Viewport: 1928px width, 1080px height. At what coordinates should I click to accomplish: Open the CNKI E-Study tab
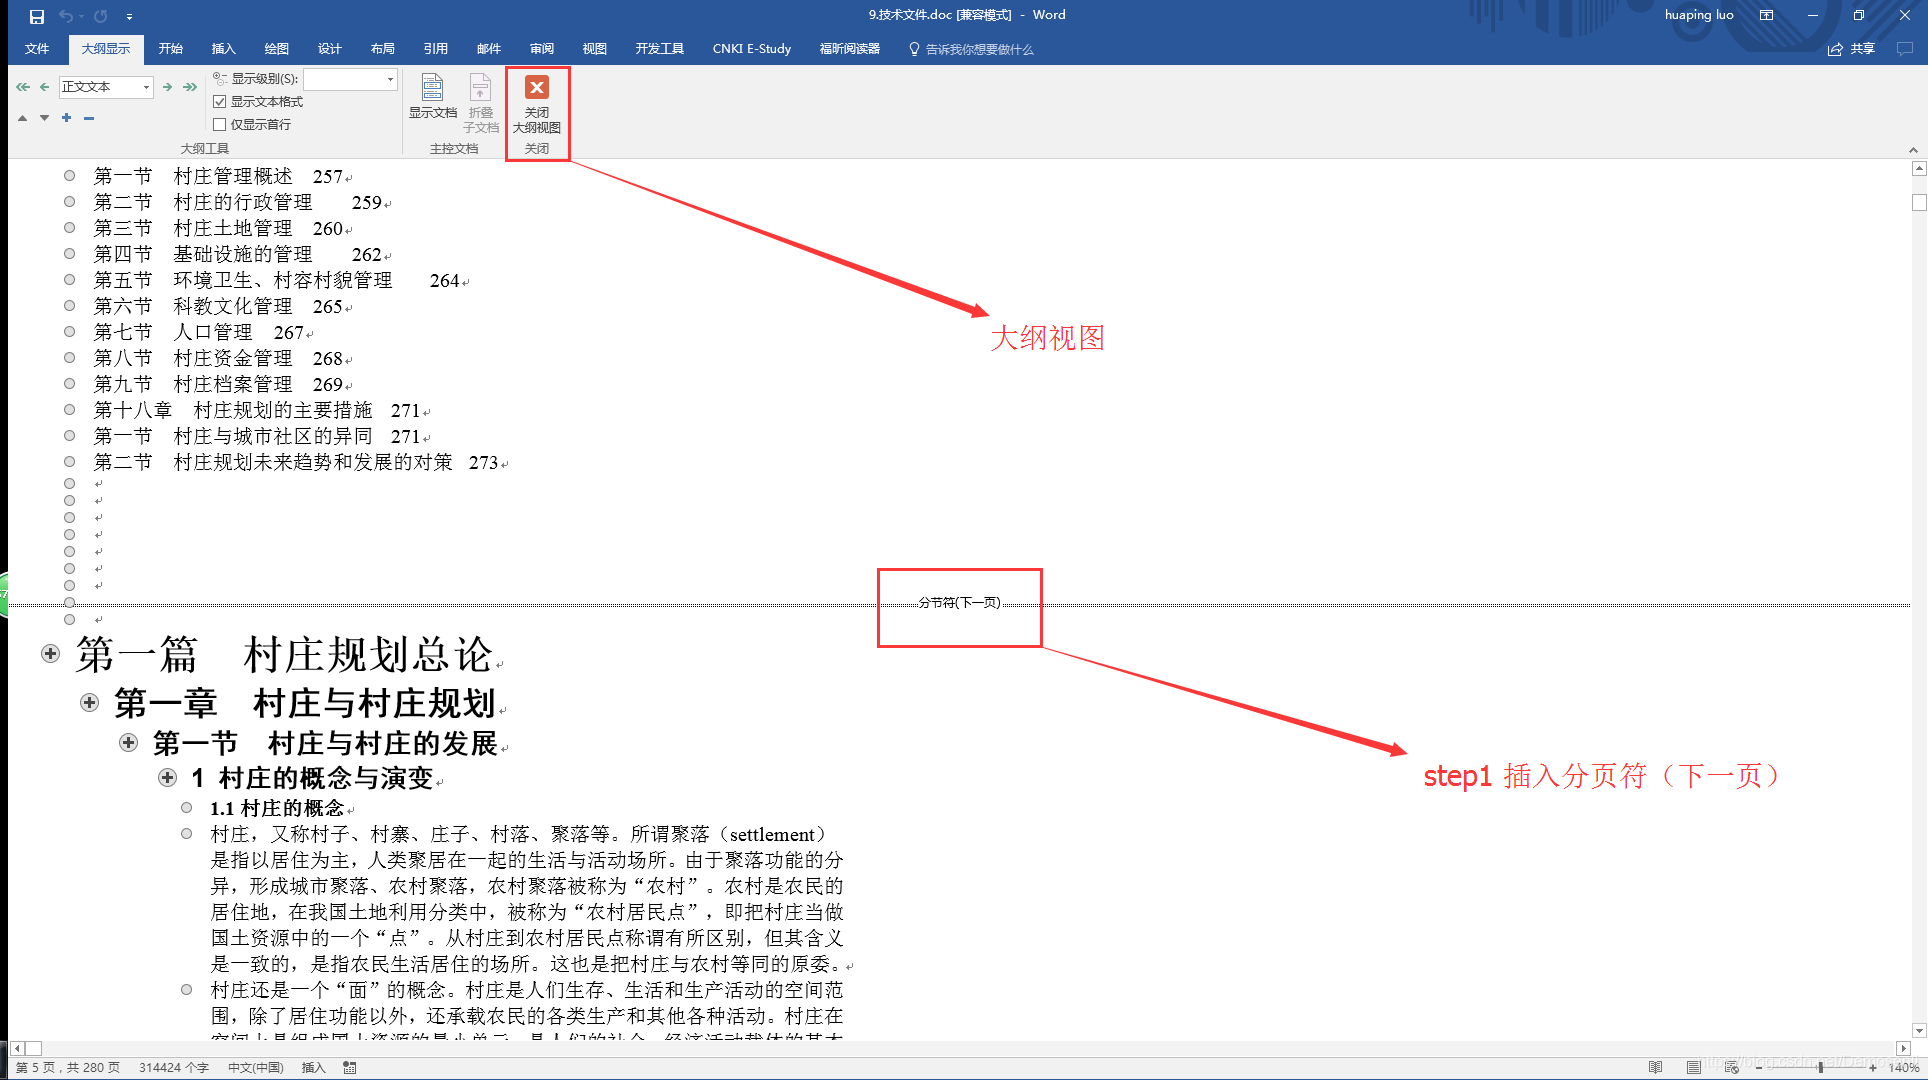coord(752,49)
